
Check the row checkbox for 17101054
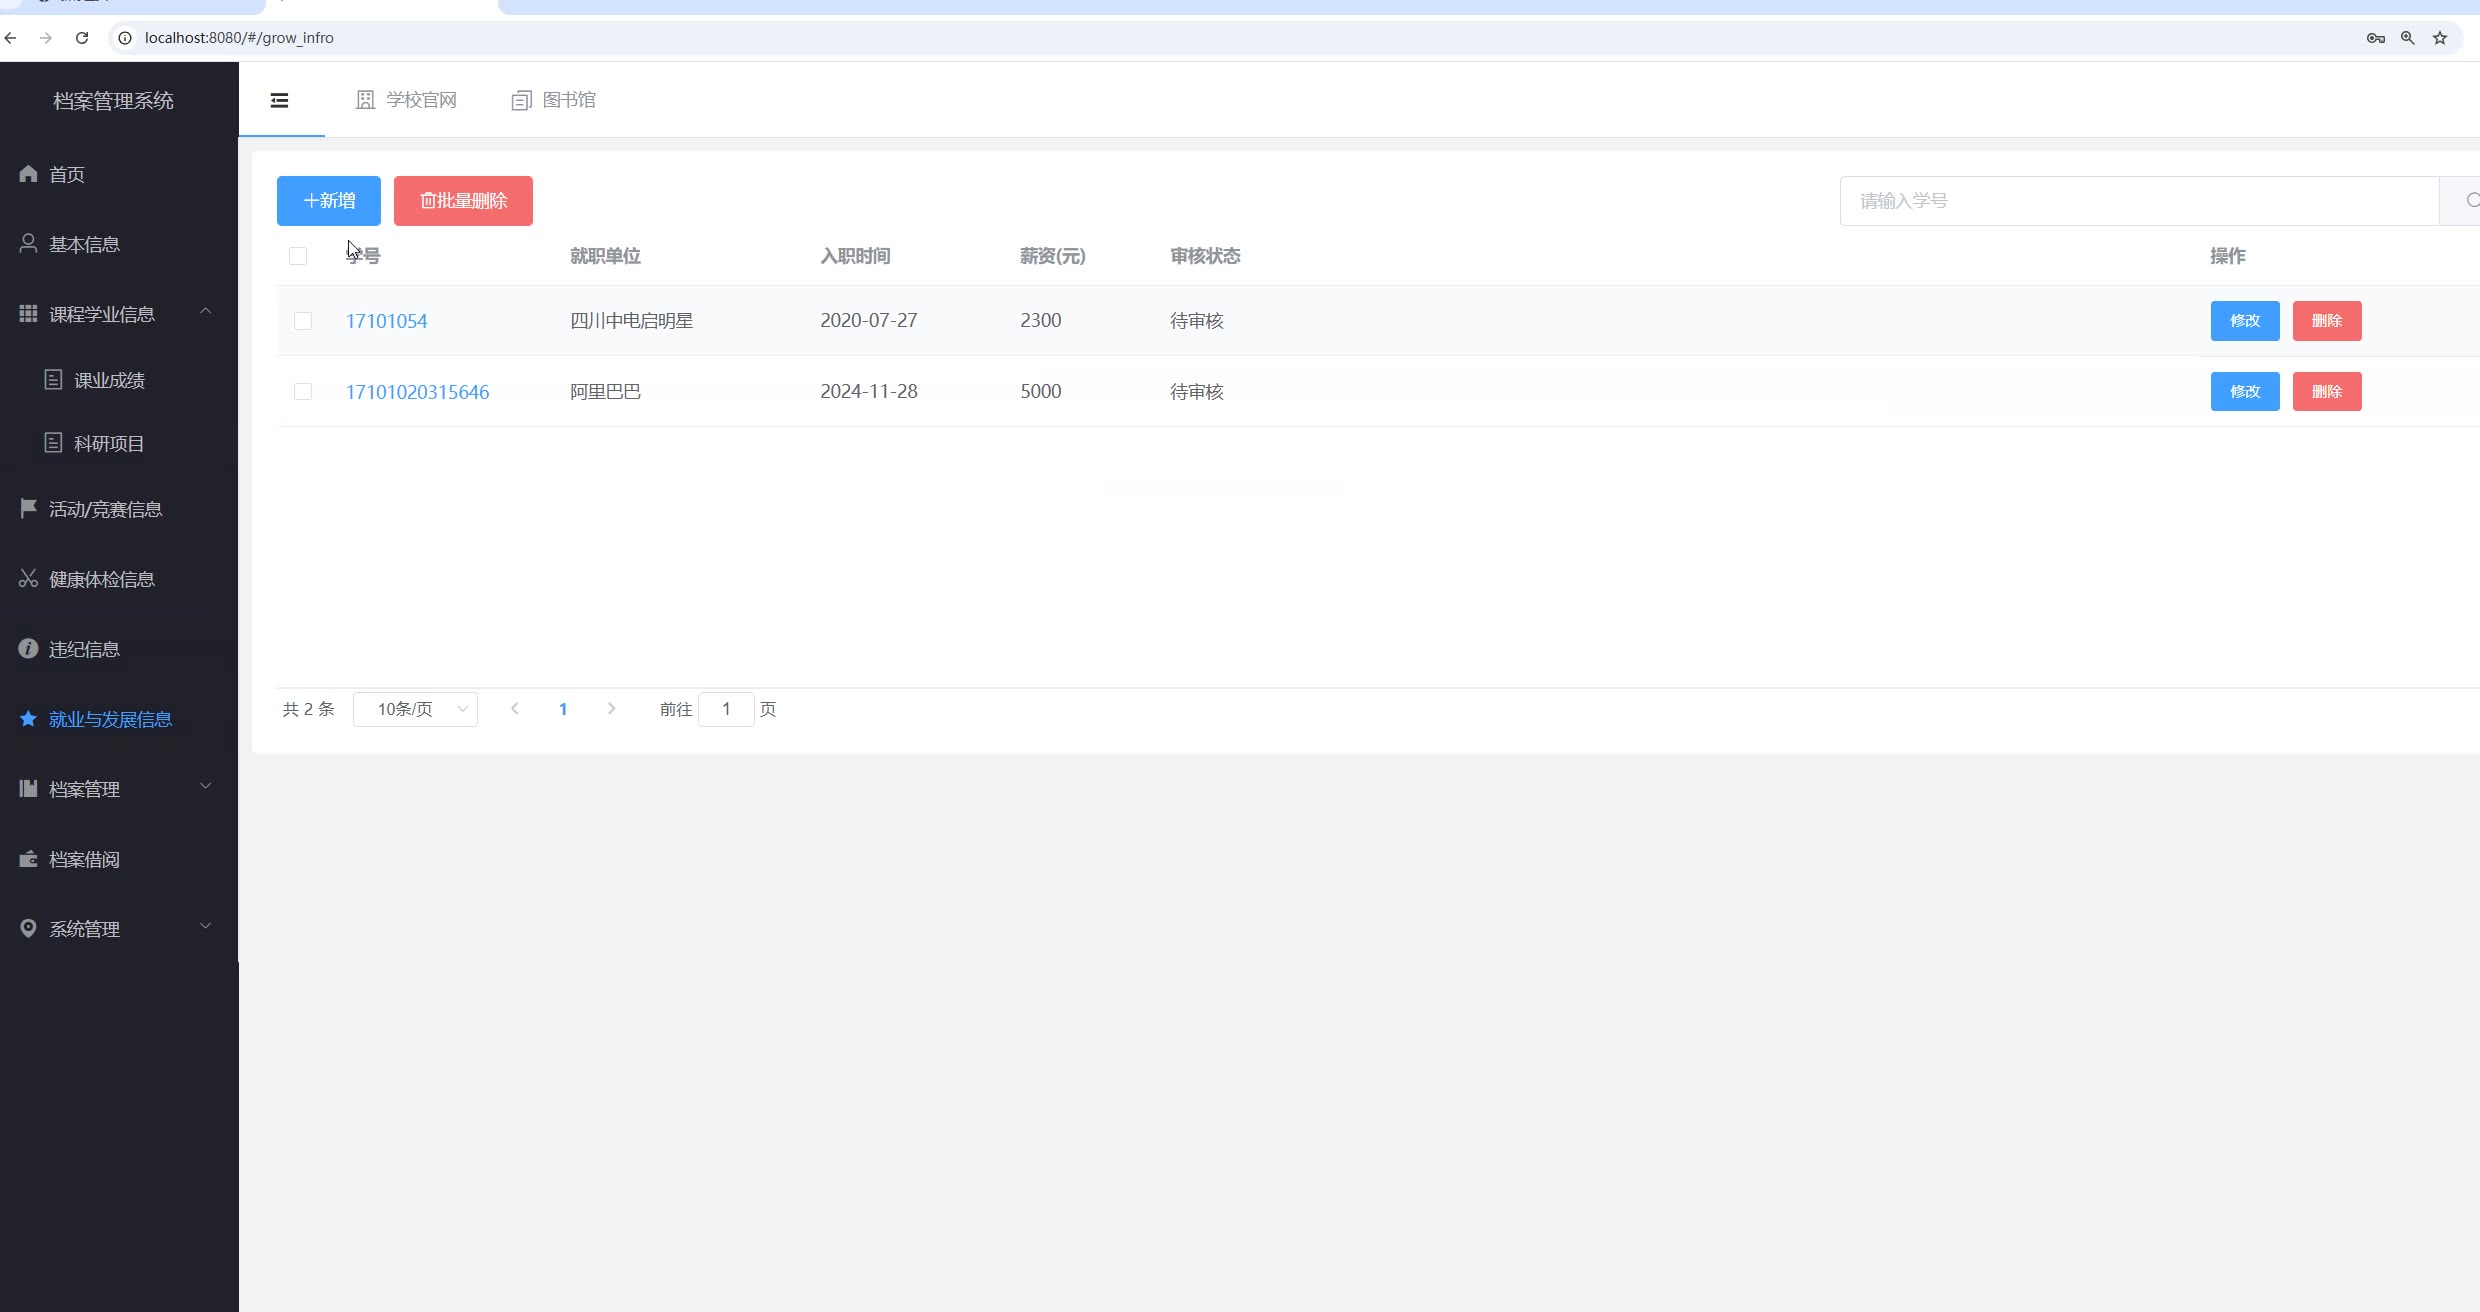pyautogui.click(x=303, y=321)
